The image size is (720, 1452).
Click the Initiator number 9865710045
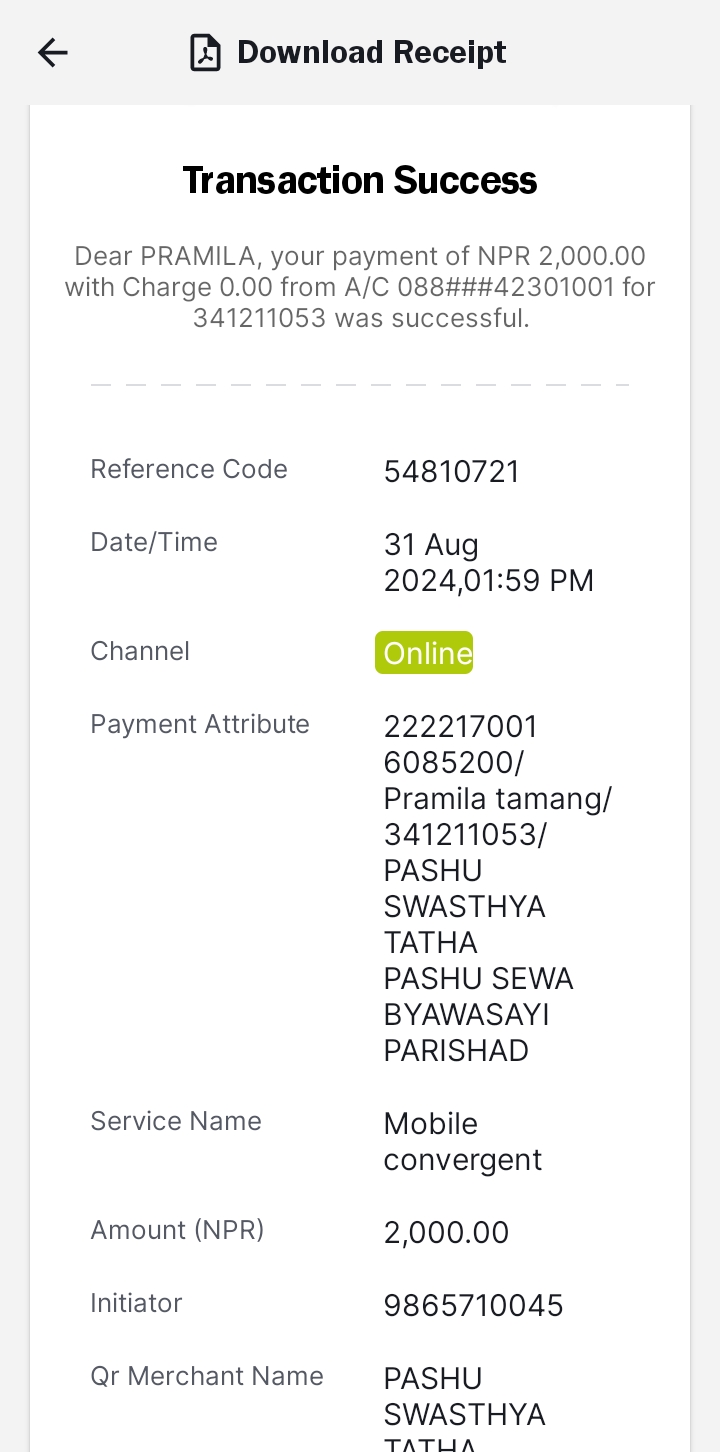coord(474,1305)
